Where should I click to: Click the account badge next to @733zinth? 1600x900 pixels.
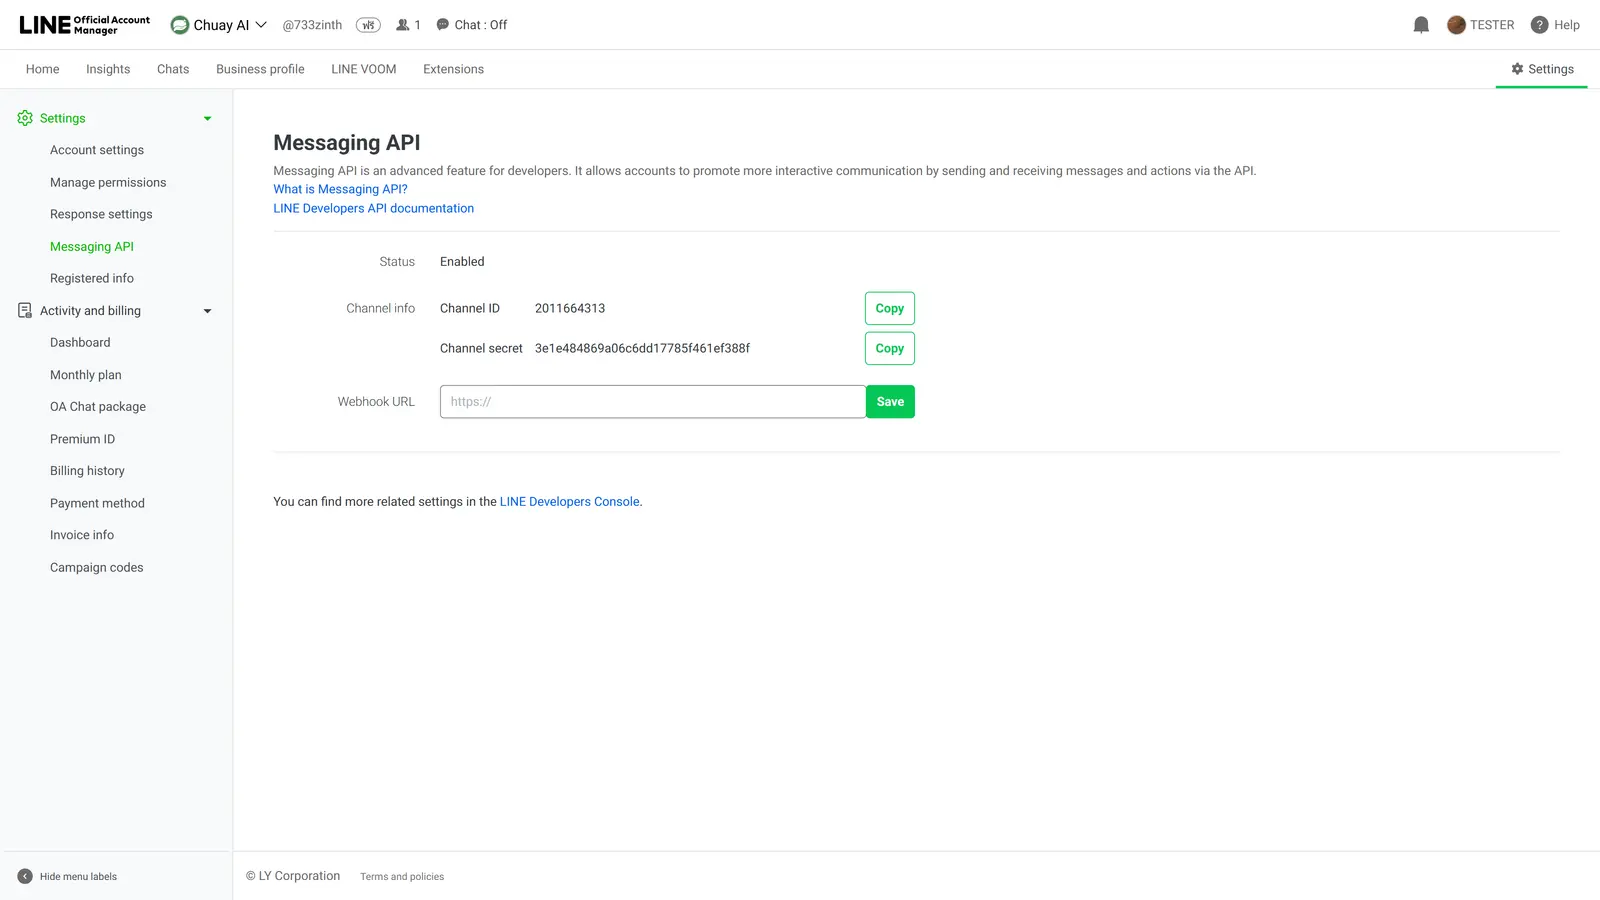tap(368, 25)
